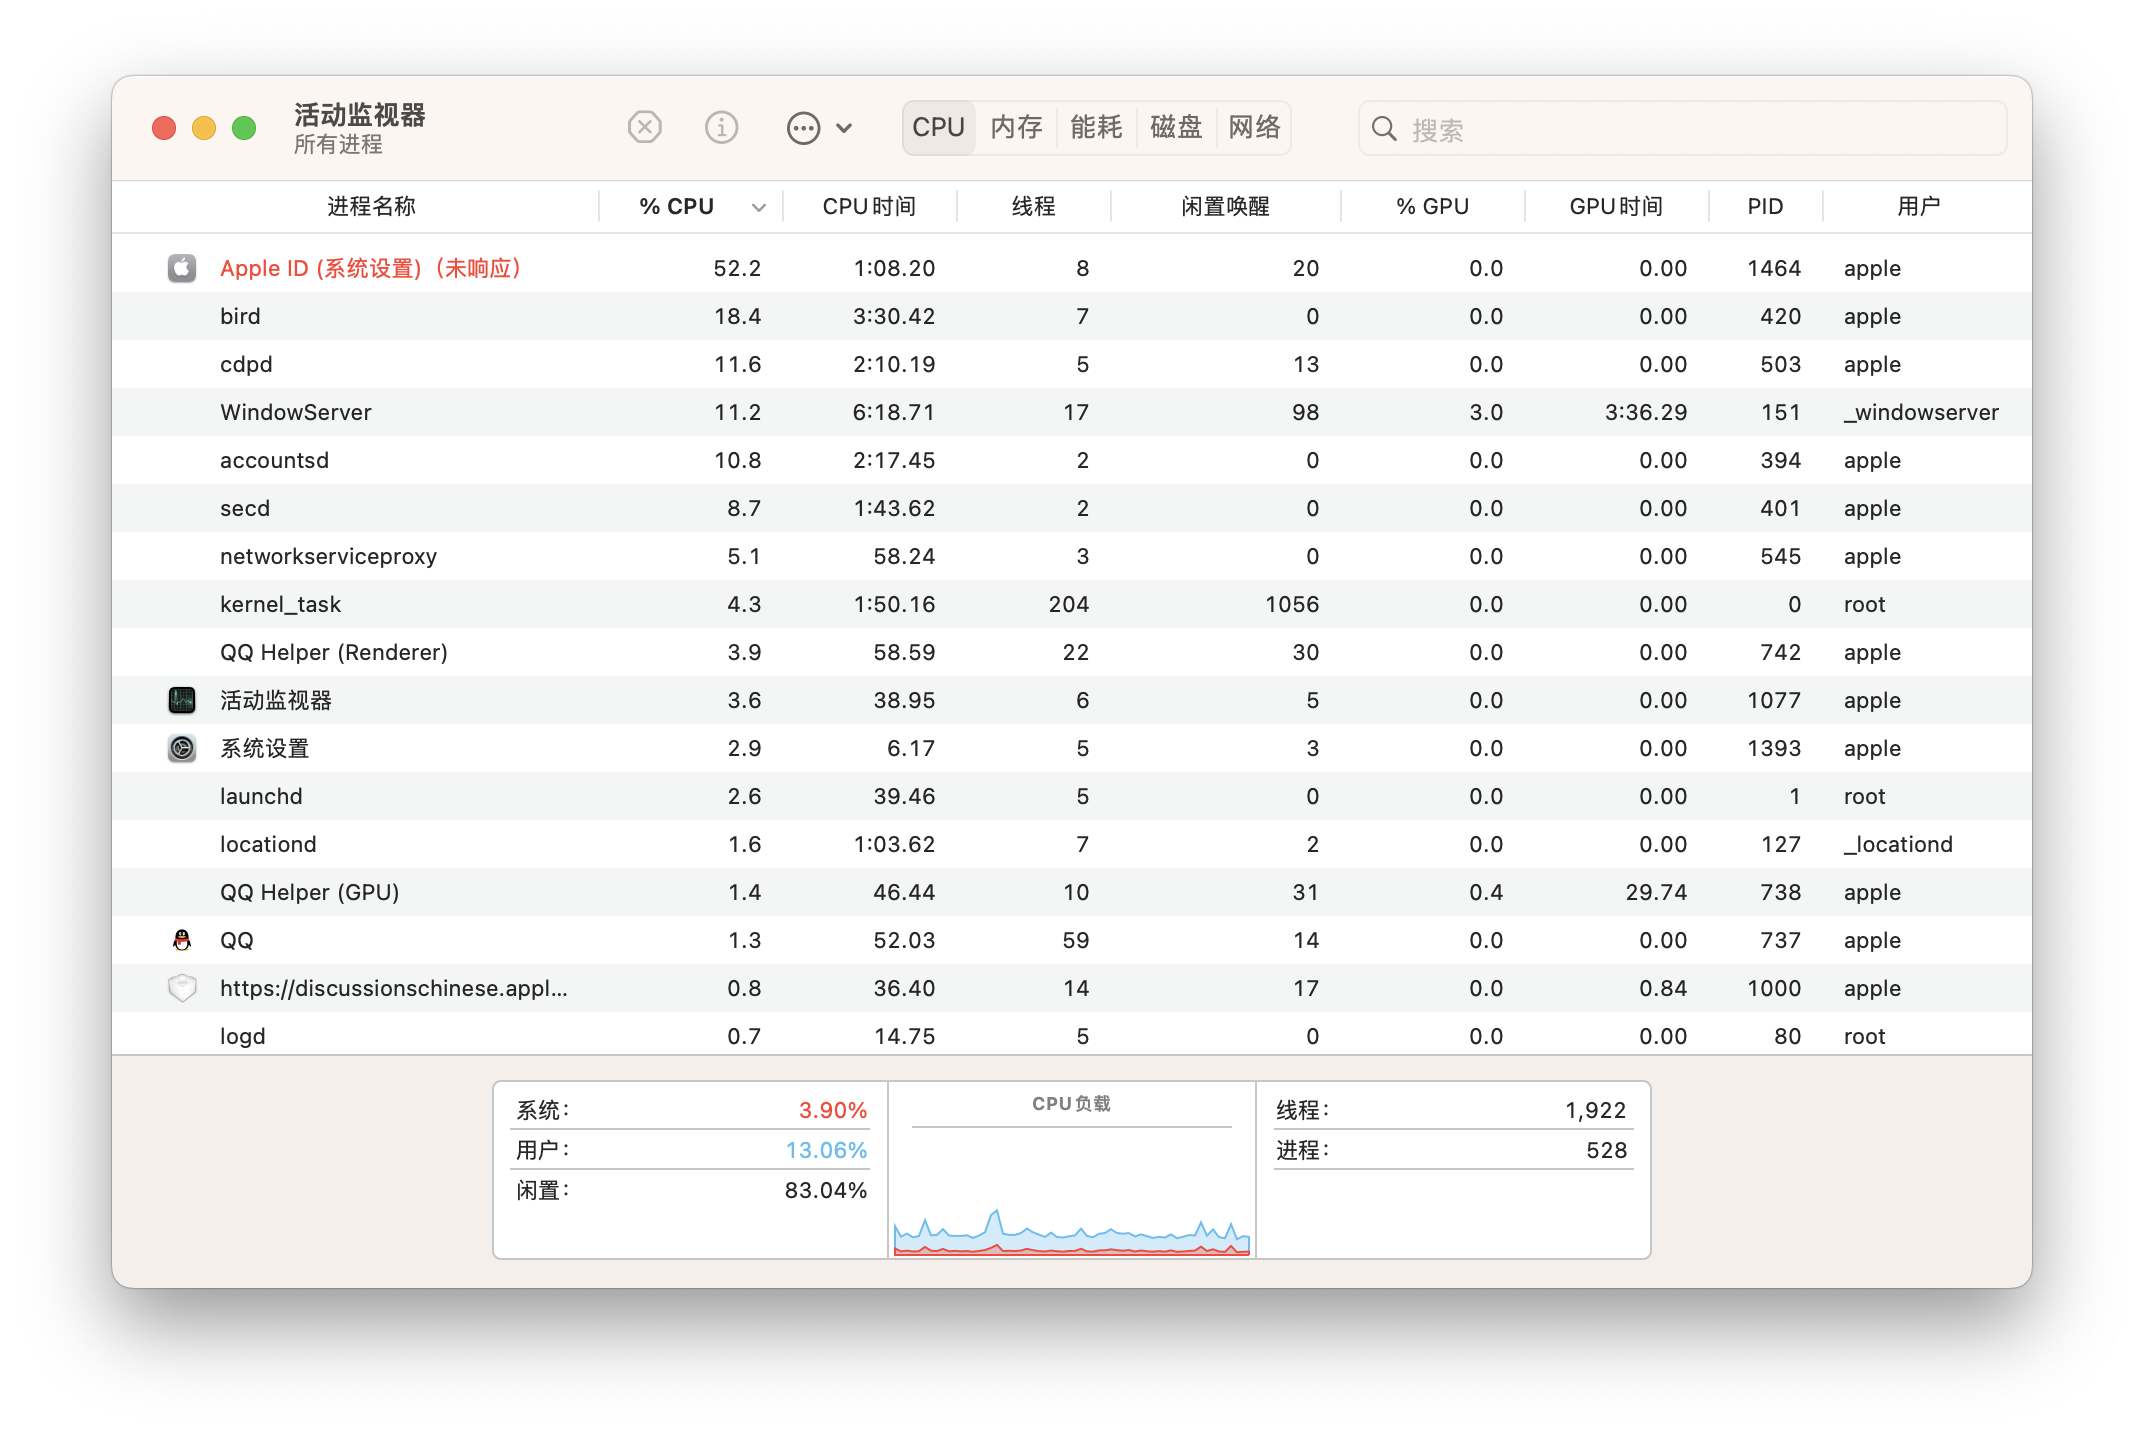Switch to the 网络 tab
Image resolution: width=2144 pixels, height=1436 pixels.
click(1254, 128)
